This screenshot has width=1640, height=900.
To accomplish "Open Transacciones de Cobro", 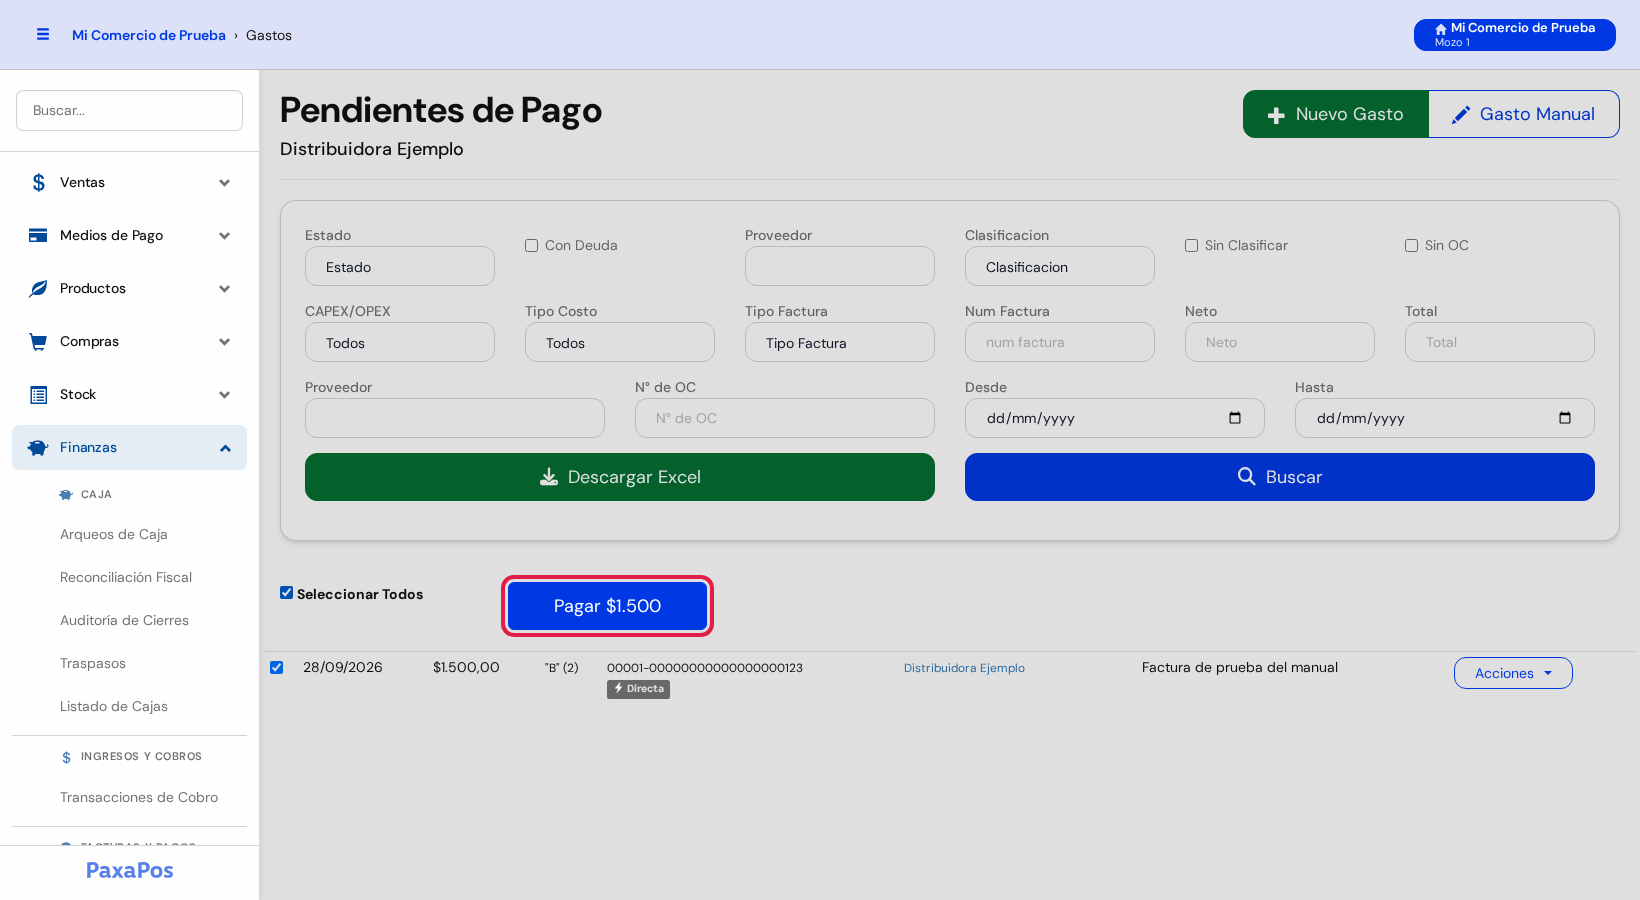I will 139,797.
